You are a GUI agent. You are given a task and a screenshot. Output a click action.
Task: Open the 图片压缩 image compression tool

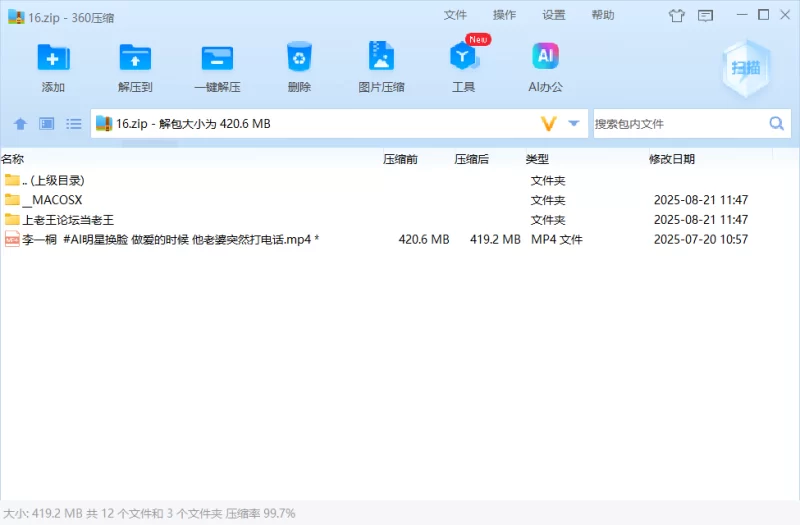[x=381, y=56]
